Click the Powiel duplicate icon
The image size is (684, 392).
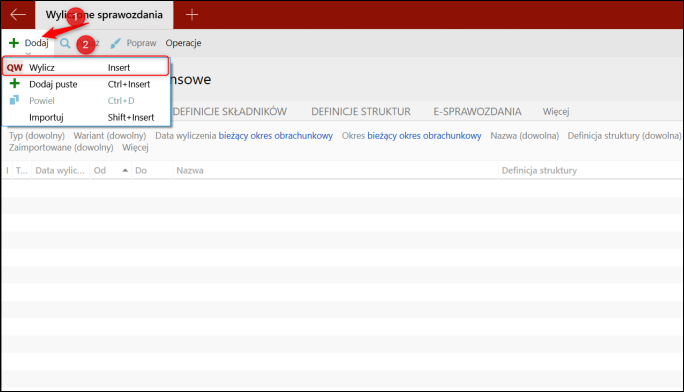[x=14, y=100]
